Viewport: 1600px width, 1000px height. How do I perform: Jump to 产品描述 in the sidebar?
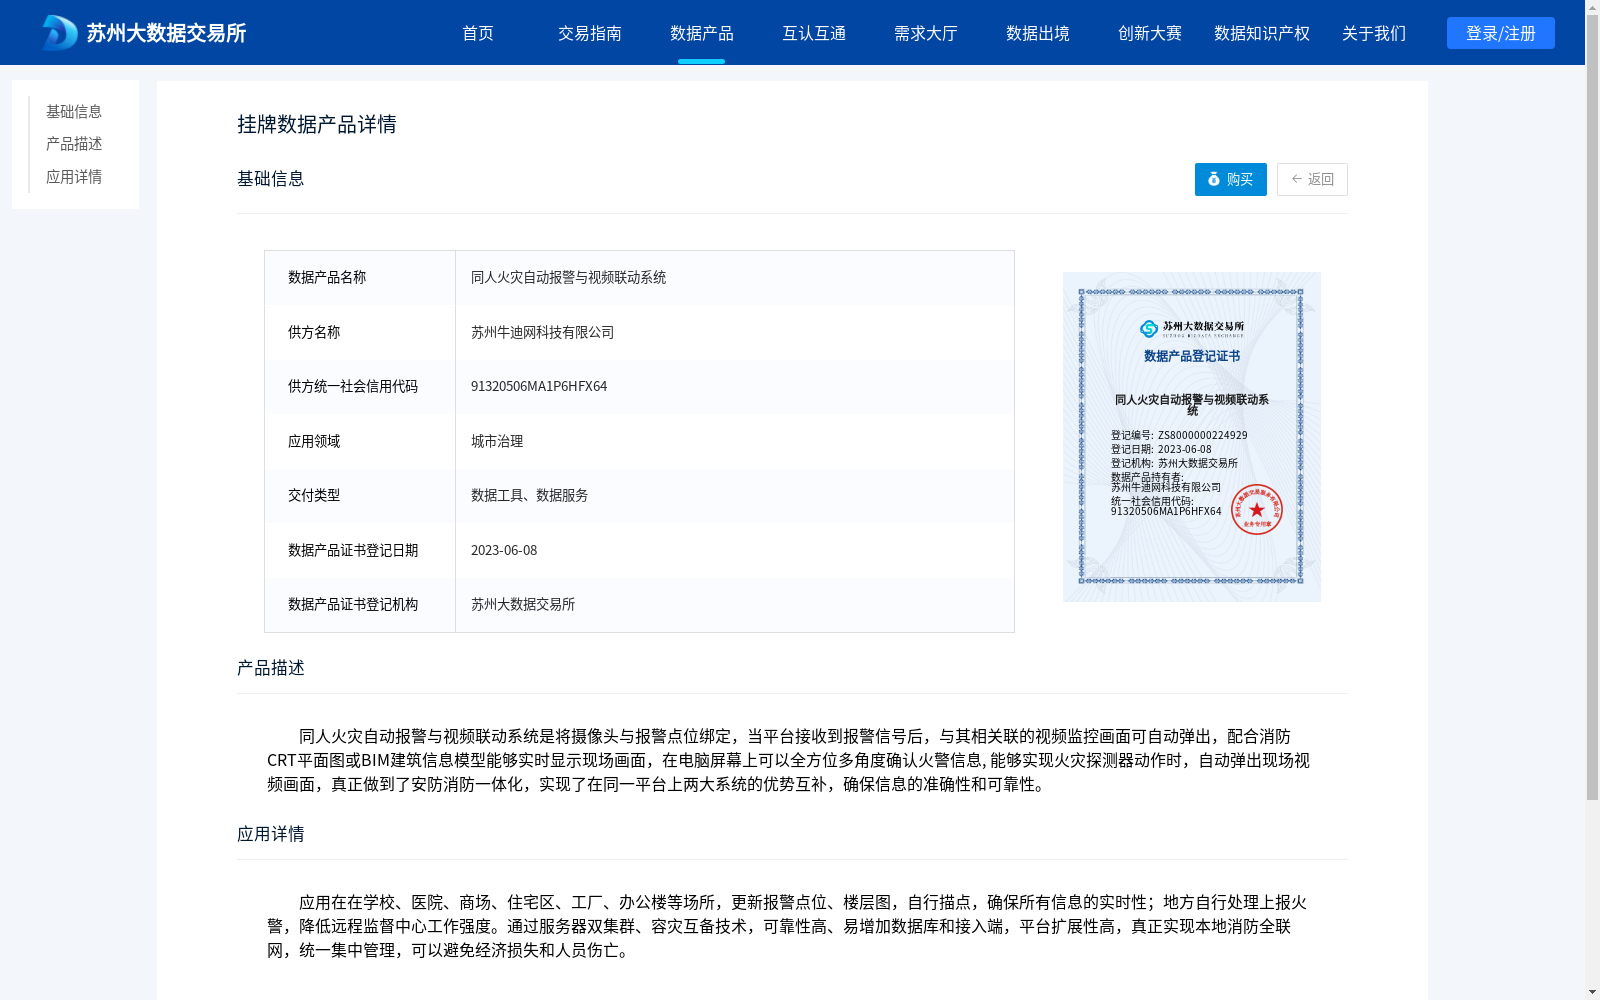click(74, 144)
